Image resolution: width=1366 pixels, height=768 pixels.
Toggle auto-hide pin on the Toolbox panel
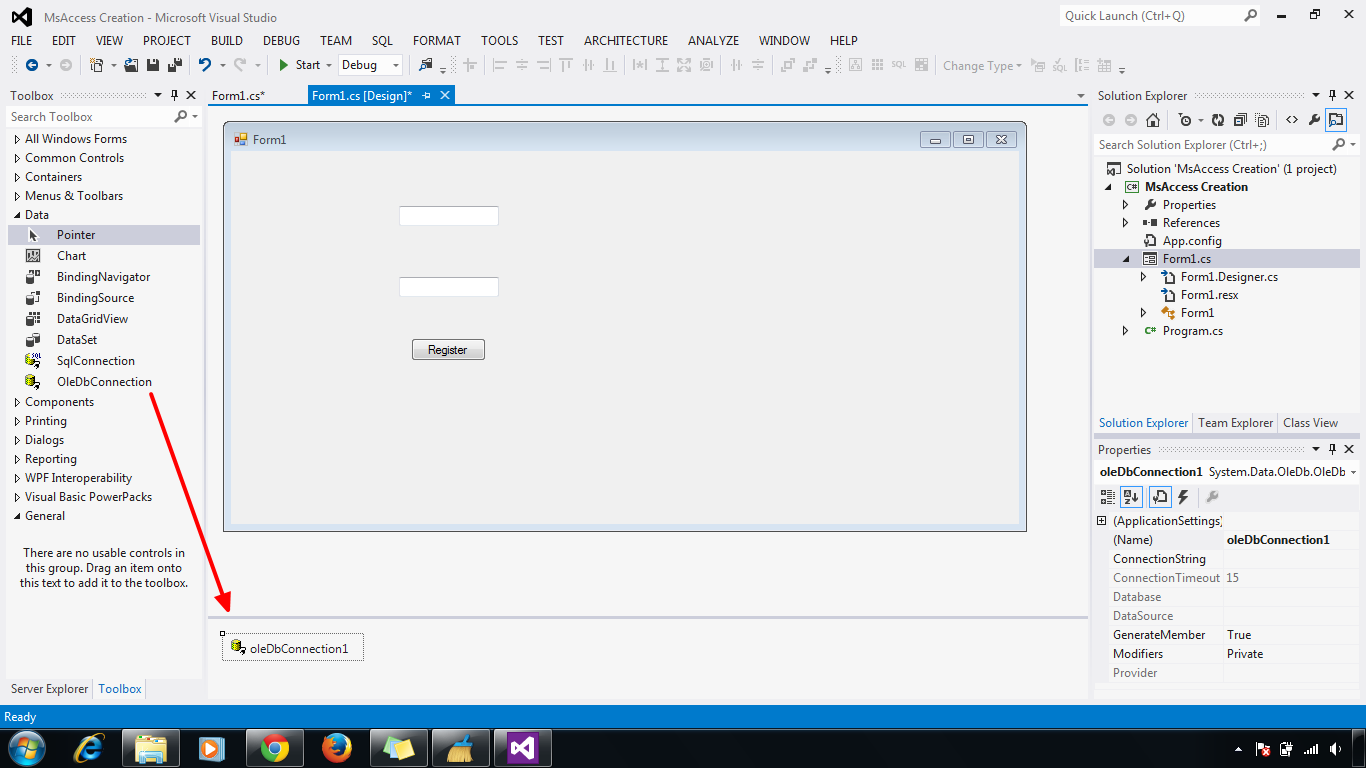click(x=175, y=95)
